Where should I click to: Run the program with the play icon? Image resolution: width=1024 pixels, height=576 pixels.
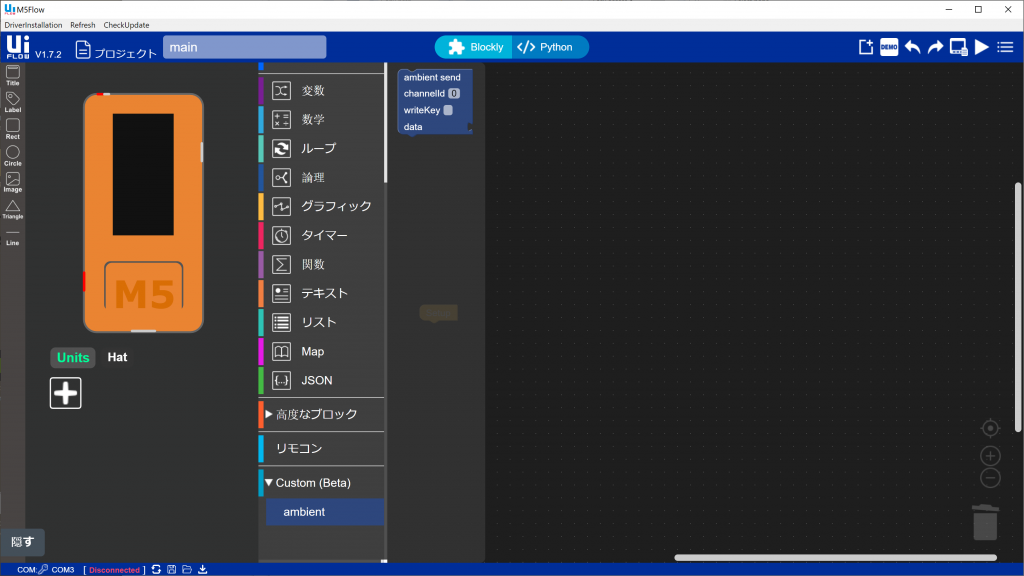click(982, 46)
